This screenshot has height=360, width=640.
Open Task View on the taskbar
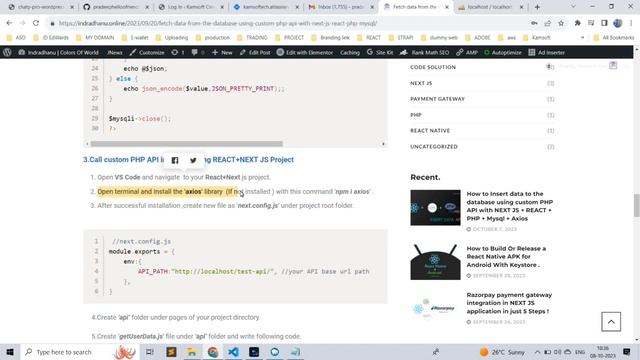pos(150,352)
